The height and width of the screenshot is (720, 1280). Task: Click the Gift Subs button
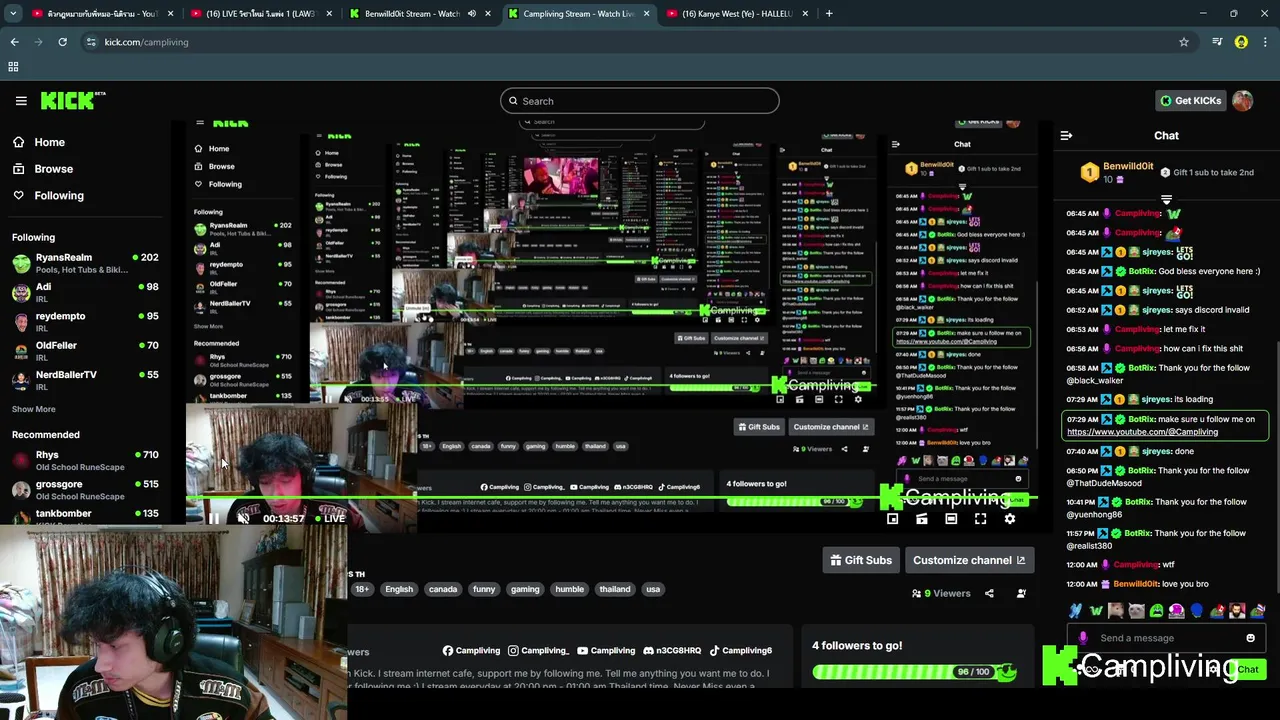pos(861,560)
